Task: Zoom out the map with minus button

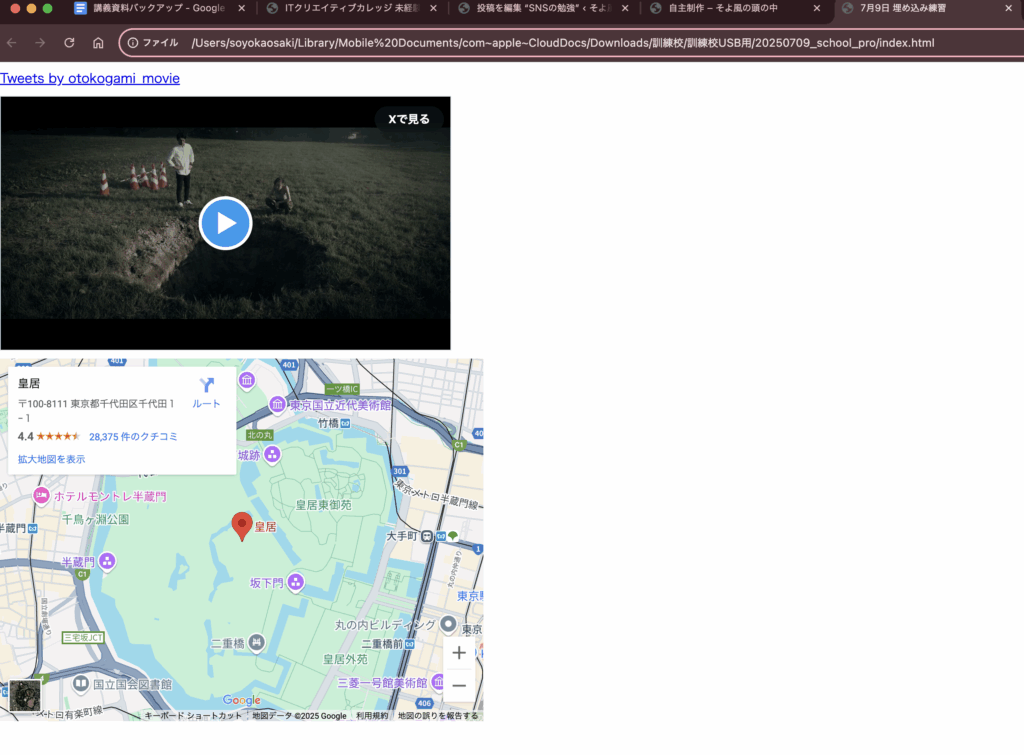Action: pyautogui.click(x=459, y=685)
